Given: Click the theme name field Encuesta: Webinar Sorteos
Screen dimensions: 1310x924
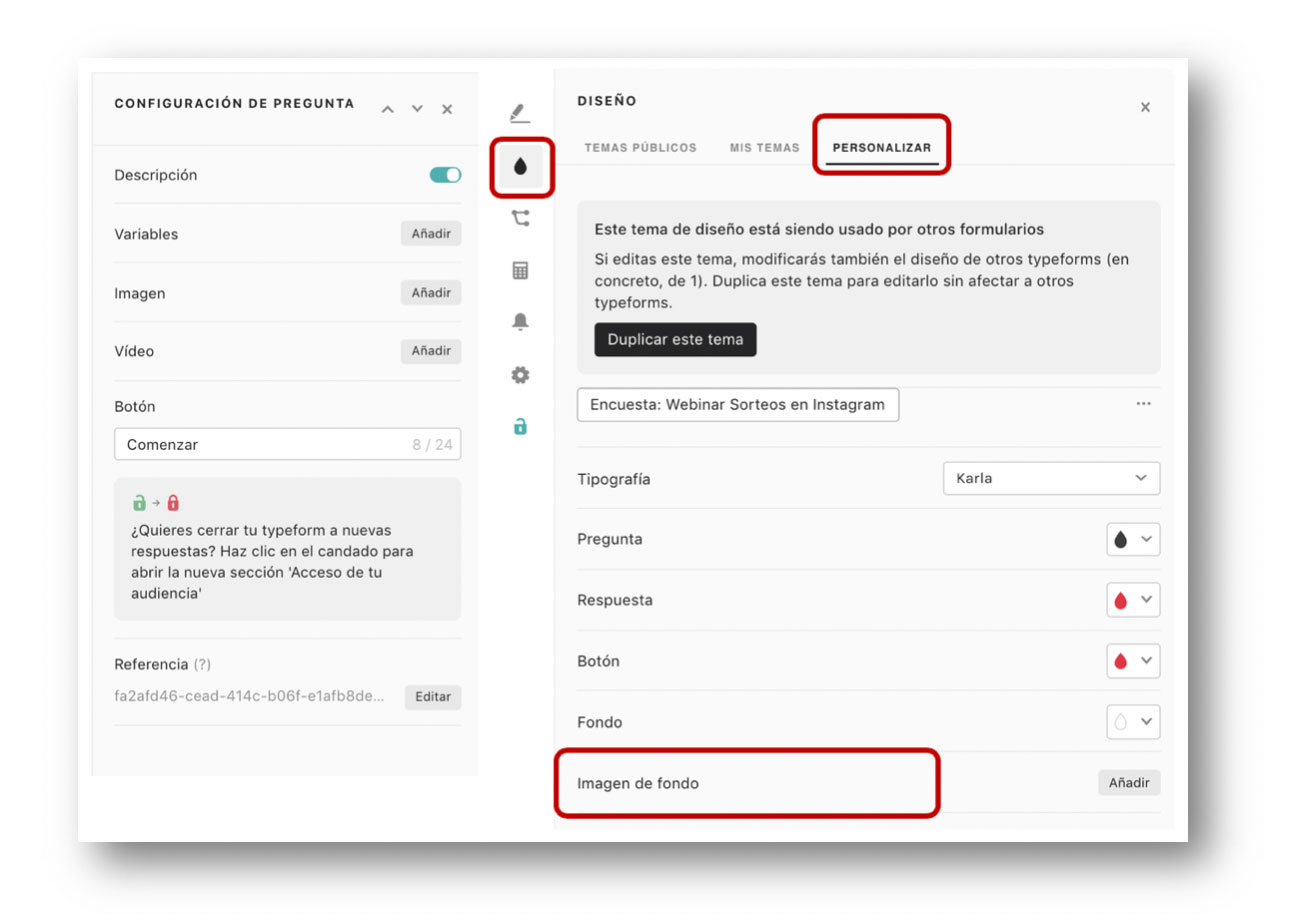Looking at the screenshot, I should [737, 404].
